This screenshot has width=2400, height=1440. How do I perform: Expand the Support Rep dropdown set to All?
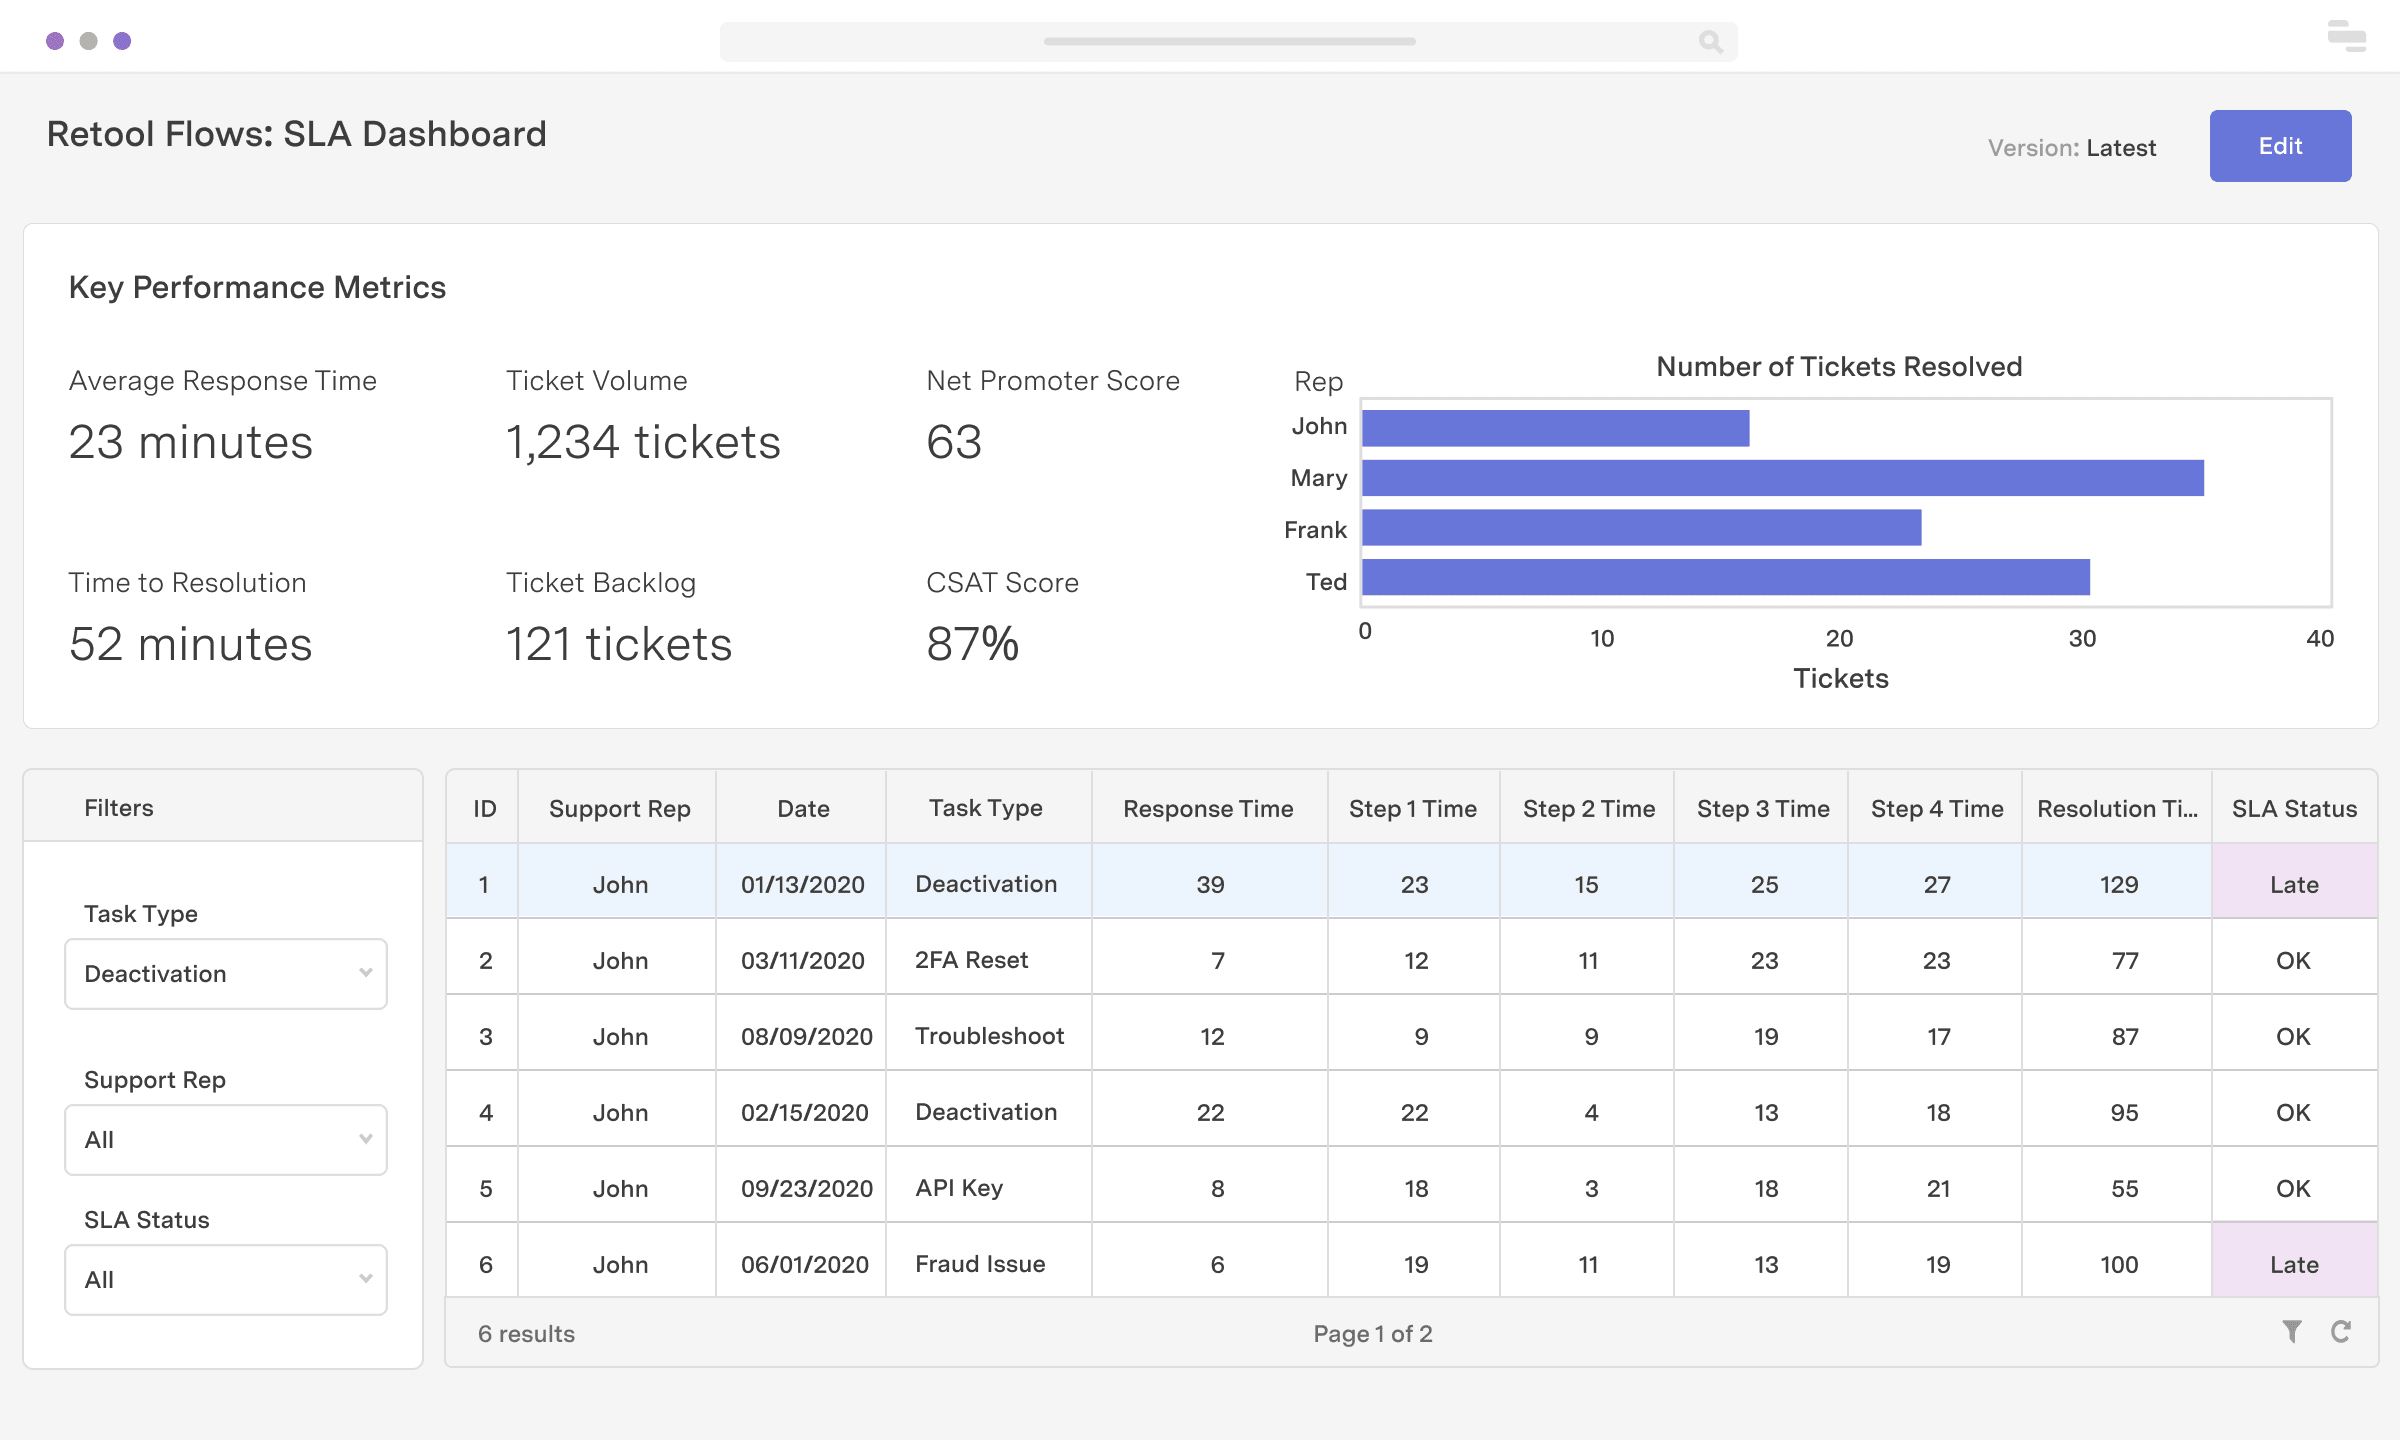tap(225, 1139)
